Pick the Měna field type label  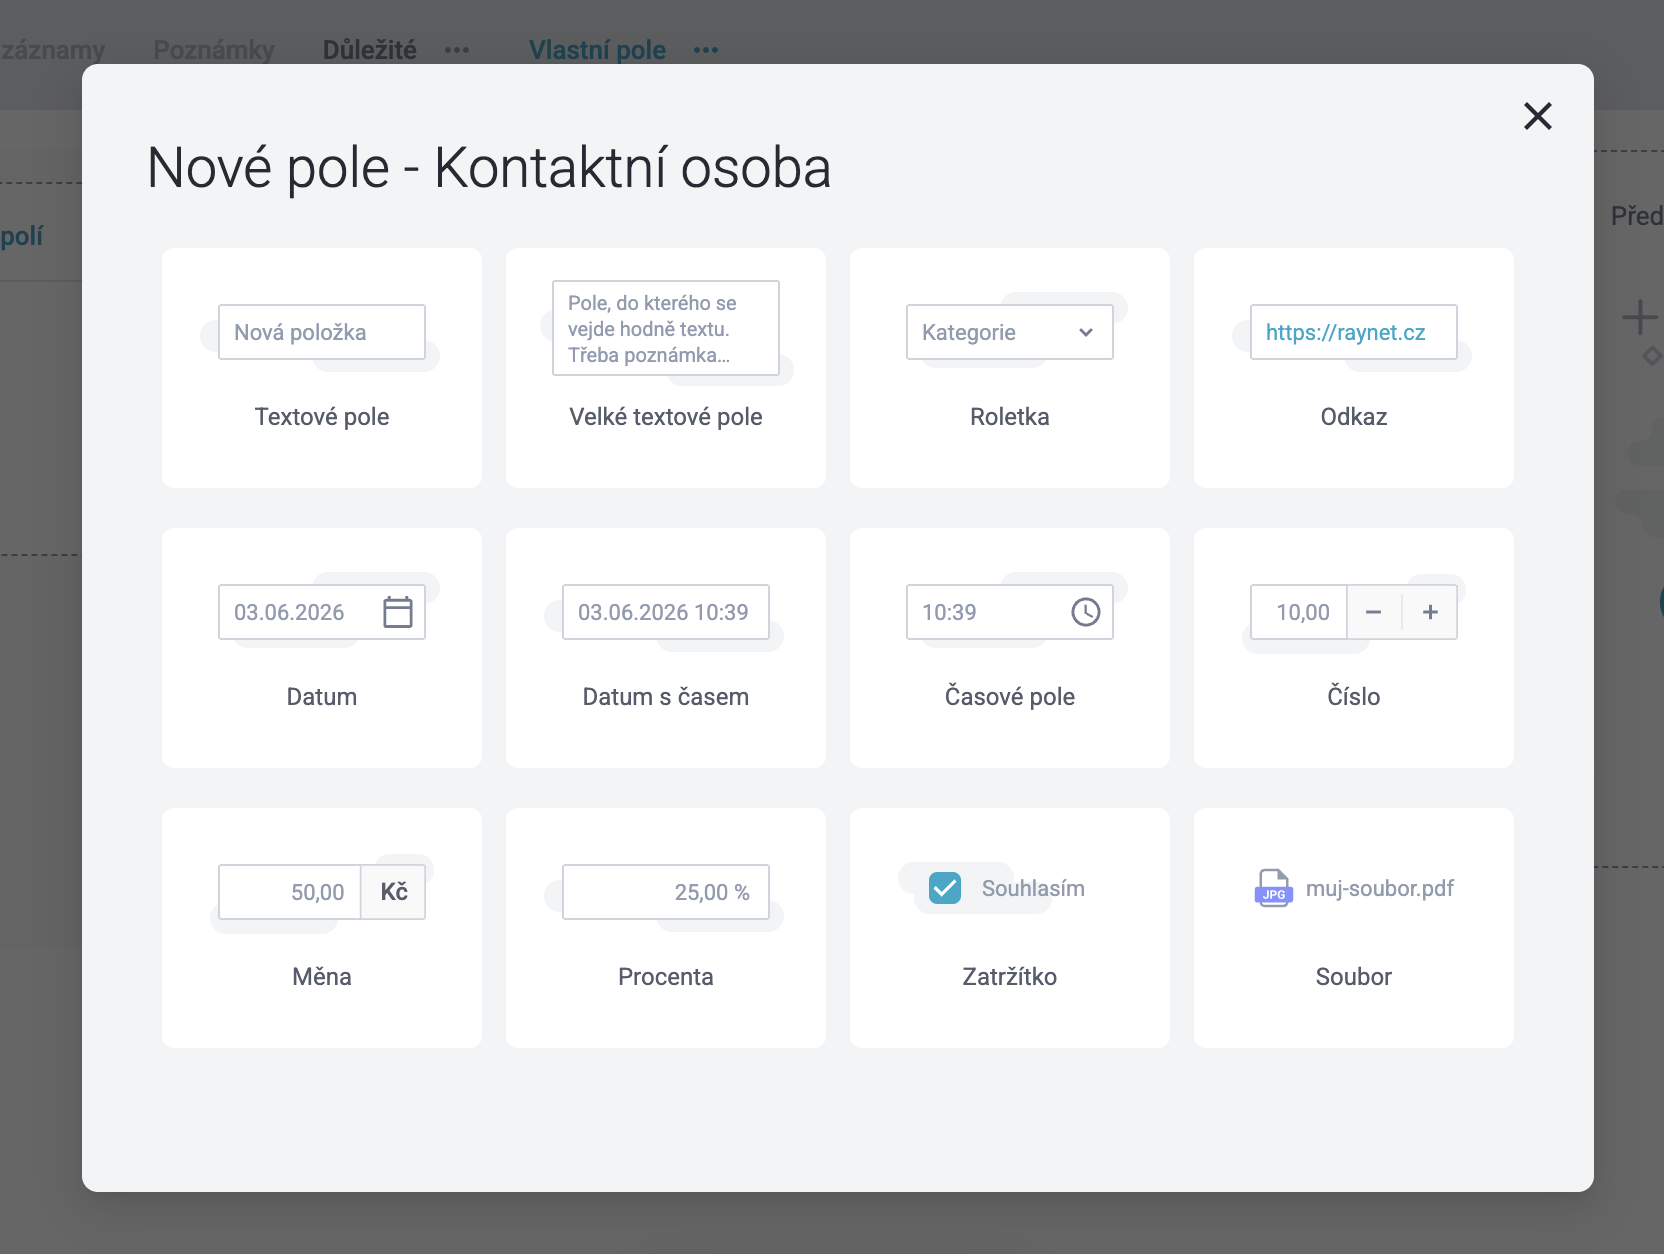point(322,977)
